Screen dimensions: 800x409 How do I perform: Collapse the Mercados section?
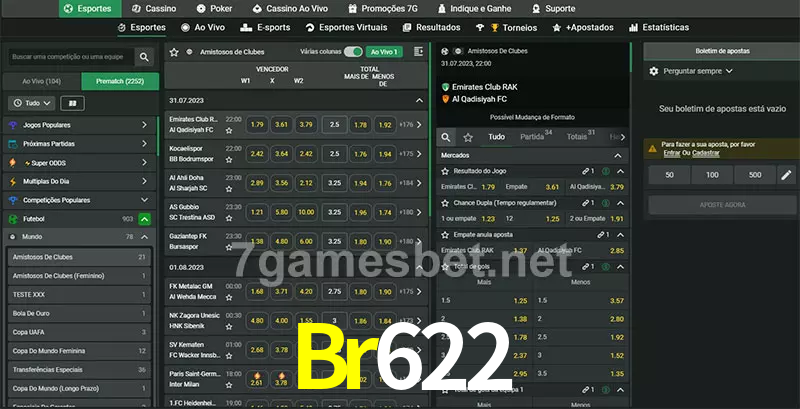tap(618, 156)
